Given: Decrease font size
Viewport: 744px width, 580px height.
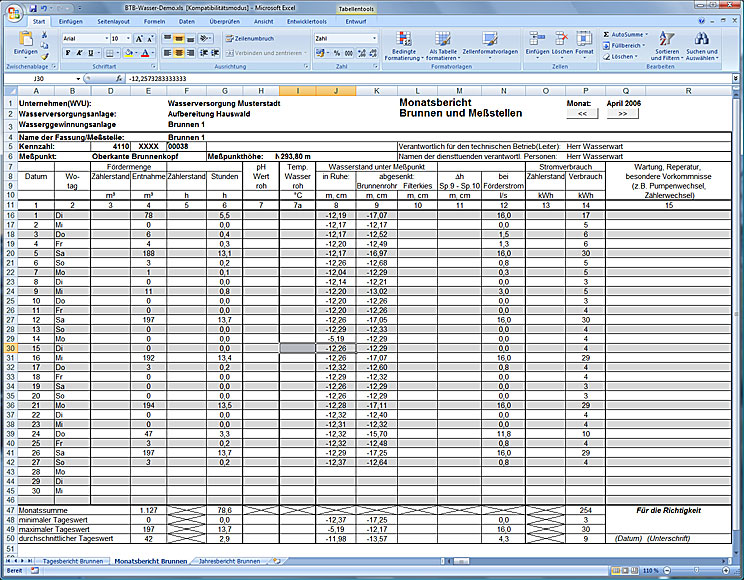Looking at the screenshot, I should (x=150, y=38).
